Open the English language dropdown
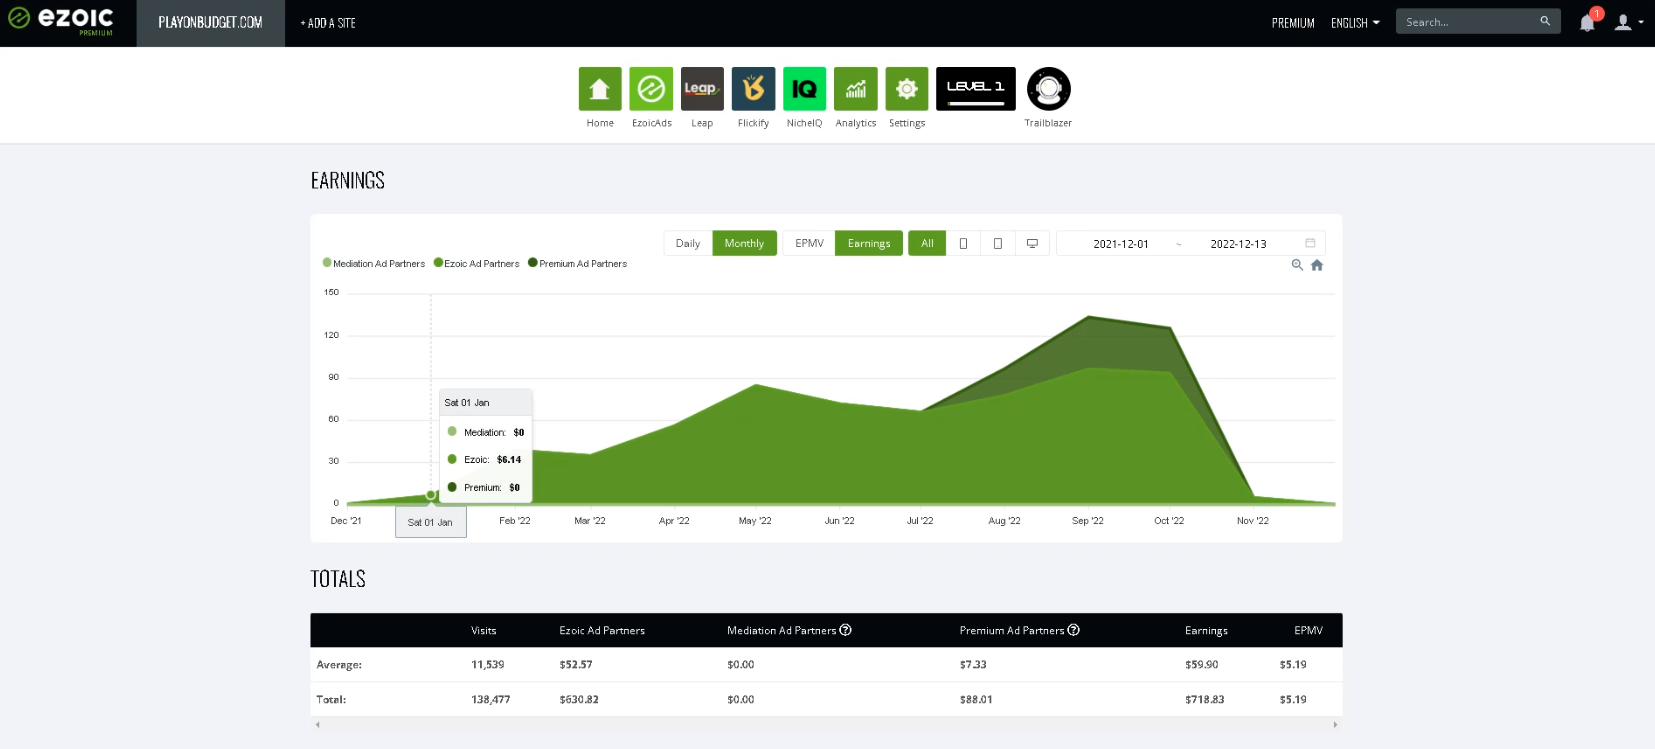The height and width of the screenshot is (749, 1655). coord(1355,23)
